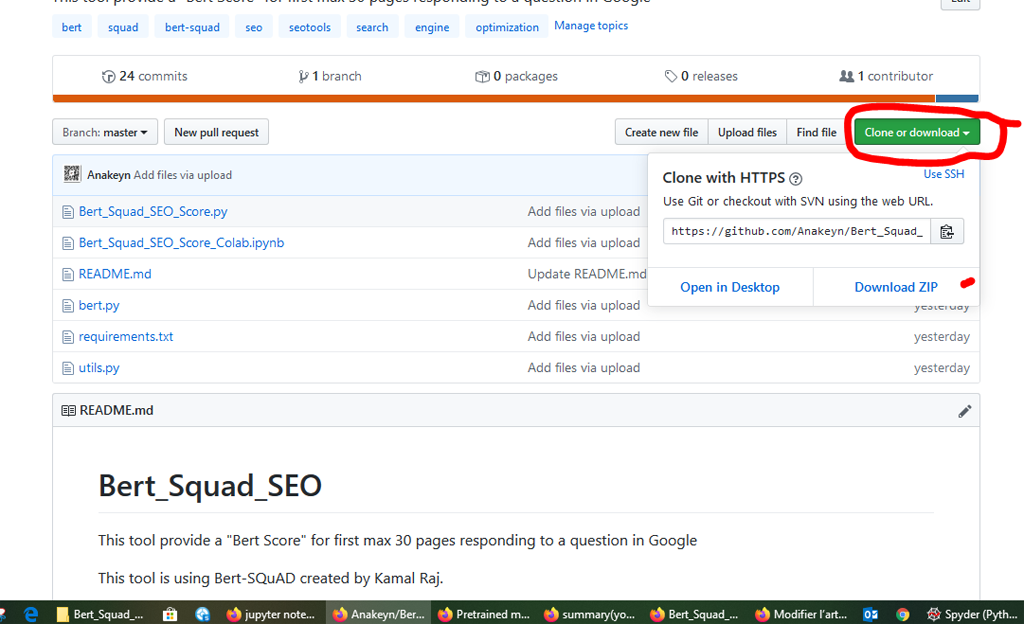Click the book icon in README.md header
Viewport: 1024px width, 624px height.
coord(69,411)
